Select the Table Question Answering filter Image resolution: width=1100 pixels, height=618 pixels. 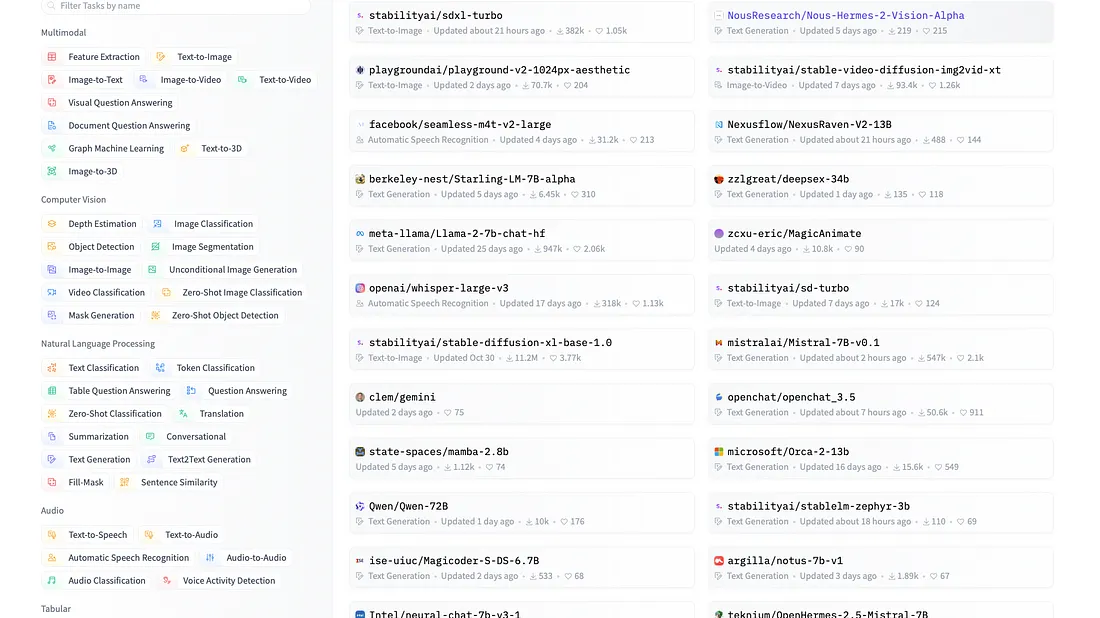coord(109,391)
